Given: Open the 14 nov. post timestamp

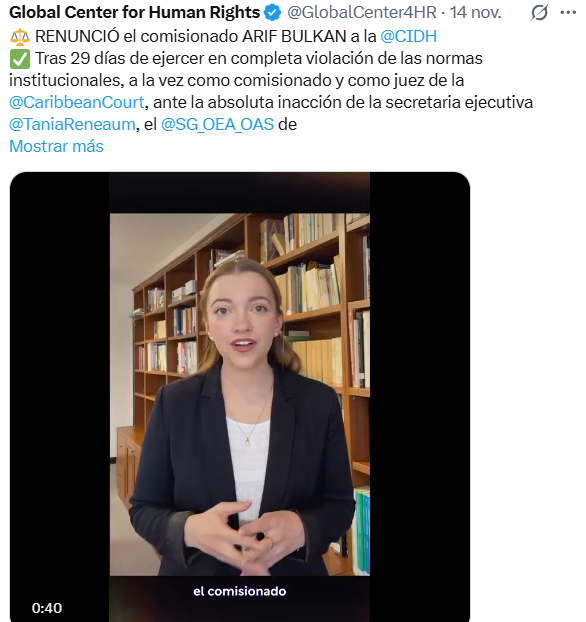Looking at the screenshot, I should (475, 13).
